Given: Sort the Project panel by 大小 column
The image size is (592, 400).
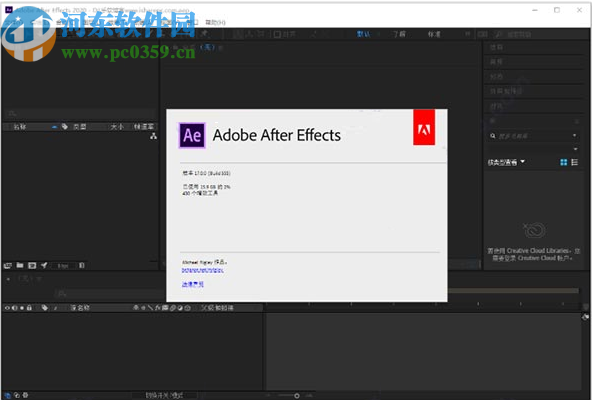Looking at the screenshot, I should 117,127.
